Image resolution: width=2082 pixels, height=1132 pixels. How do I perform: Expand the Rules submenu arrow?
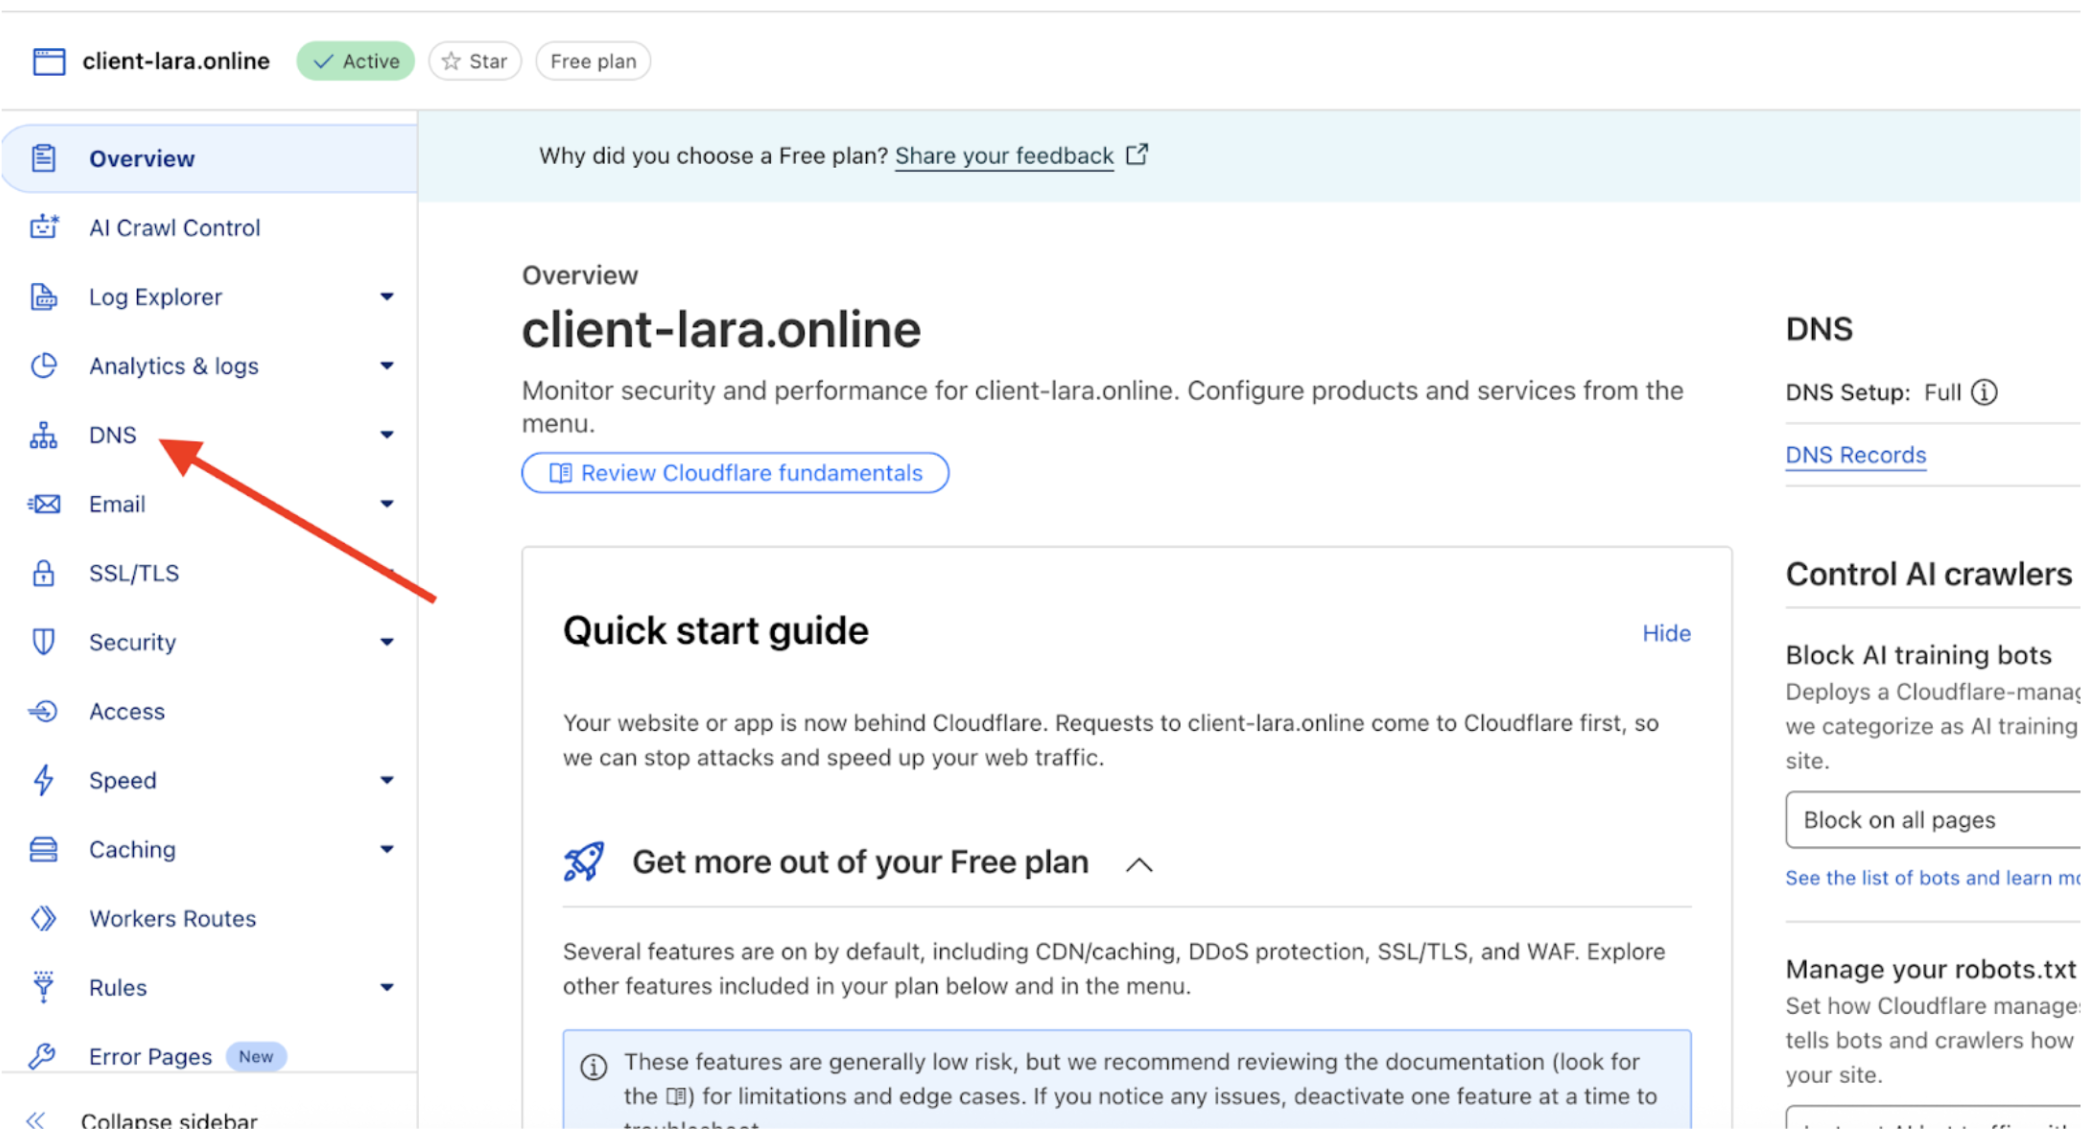(x=387, y=988)
